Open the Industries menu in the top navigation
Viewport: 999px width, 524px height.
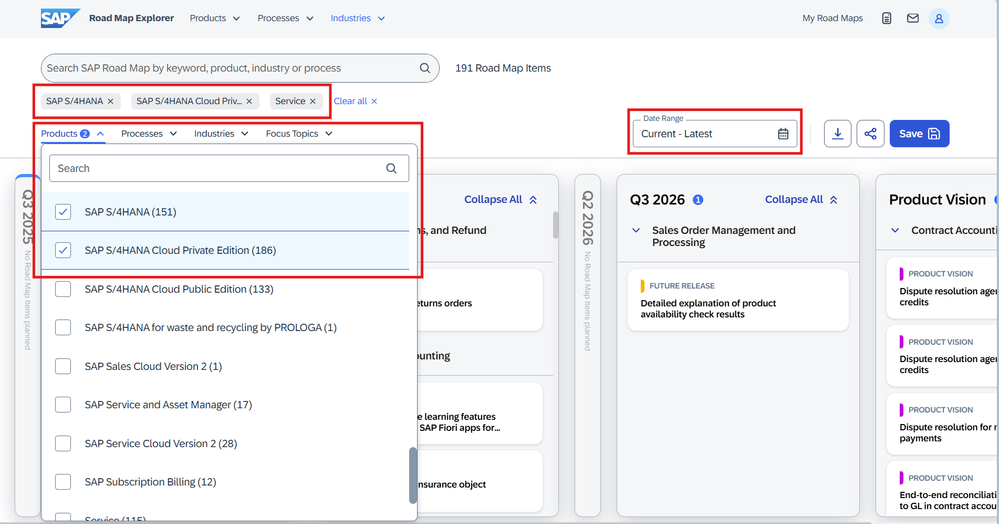[x=357, y=18]
